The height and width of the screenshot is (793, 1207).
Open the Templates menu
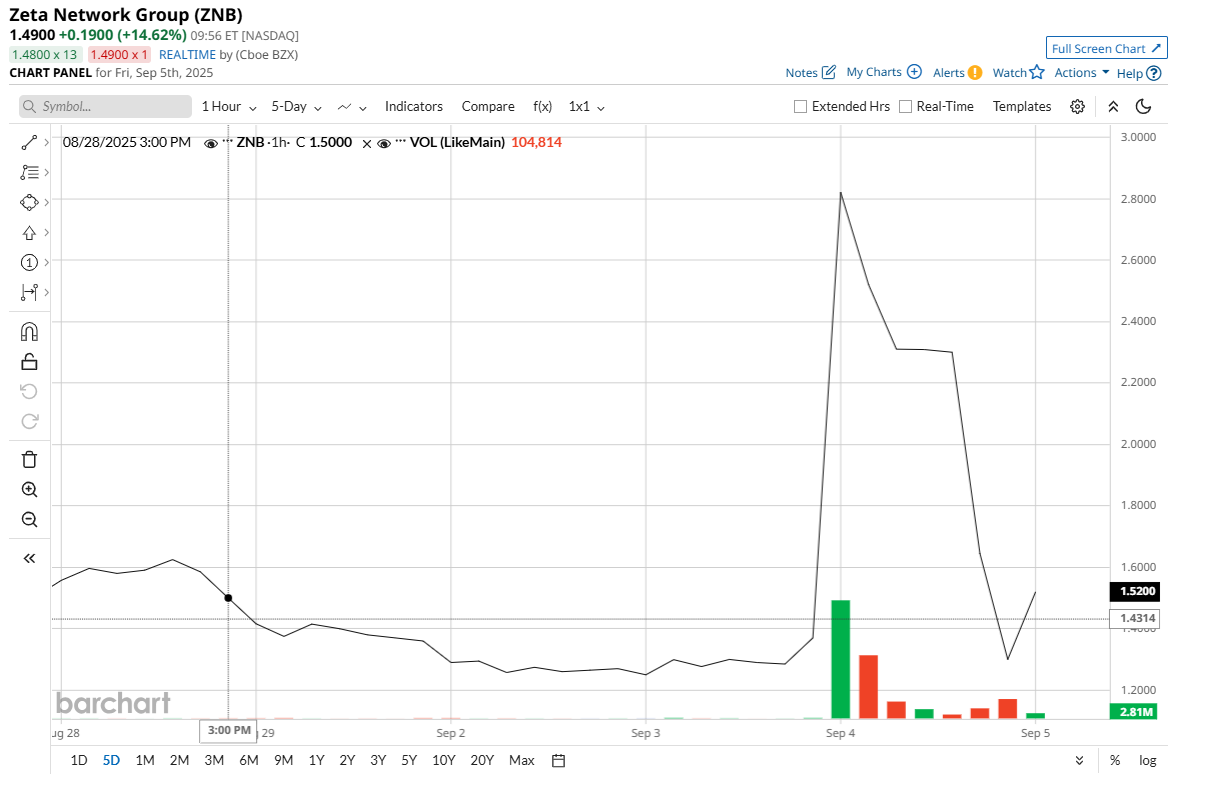[1022, 106]
